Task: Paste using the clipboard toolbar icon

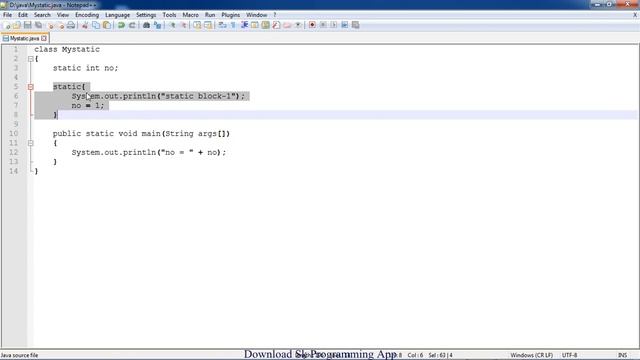Action: tap(107, 25)
